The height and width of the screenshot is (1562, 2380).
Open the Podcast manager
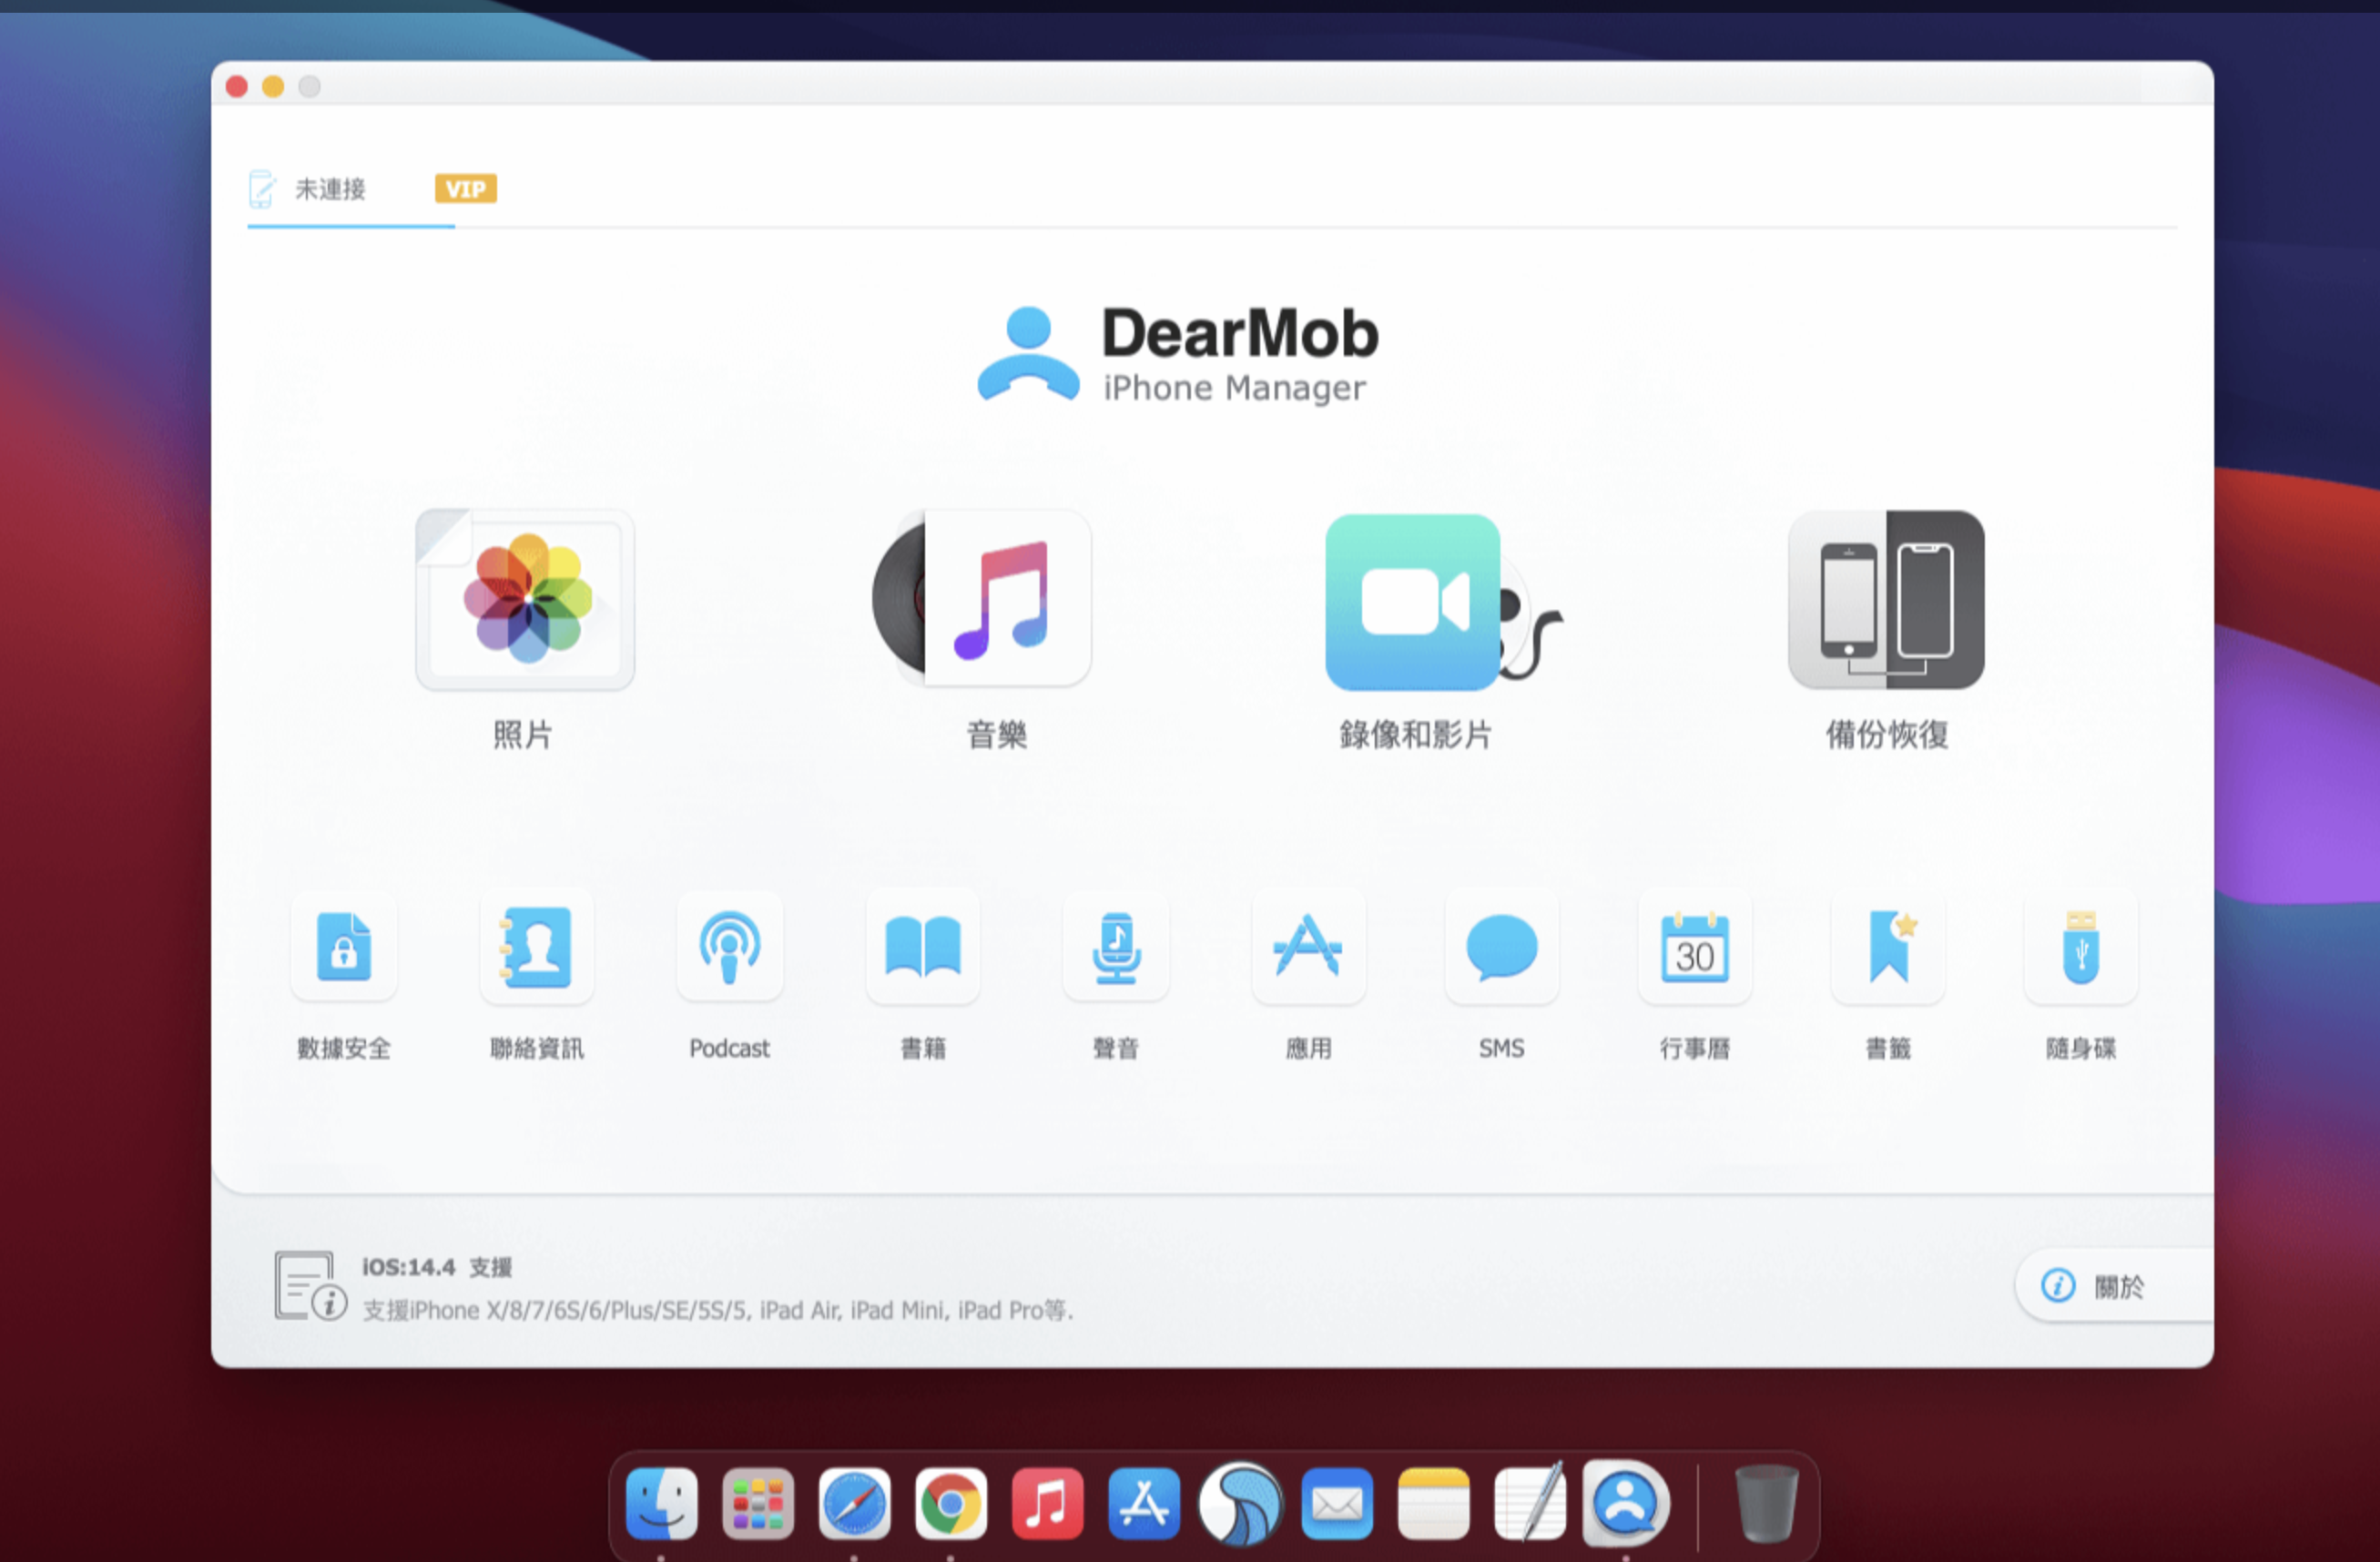730,946
